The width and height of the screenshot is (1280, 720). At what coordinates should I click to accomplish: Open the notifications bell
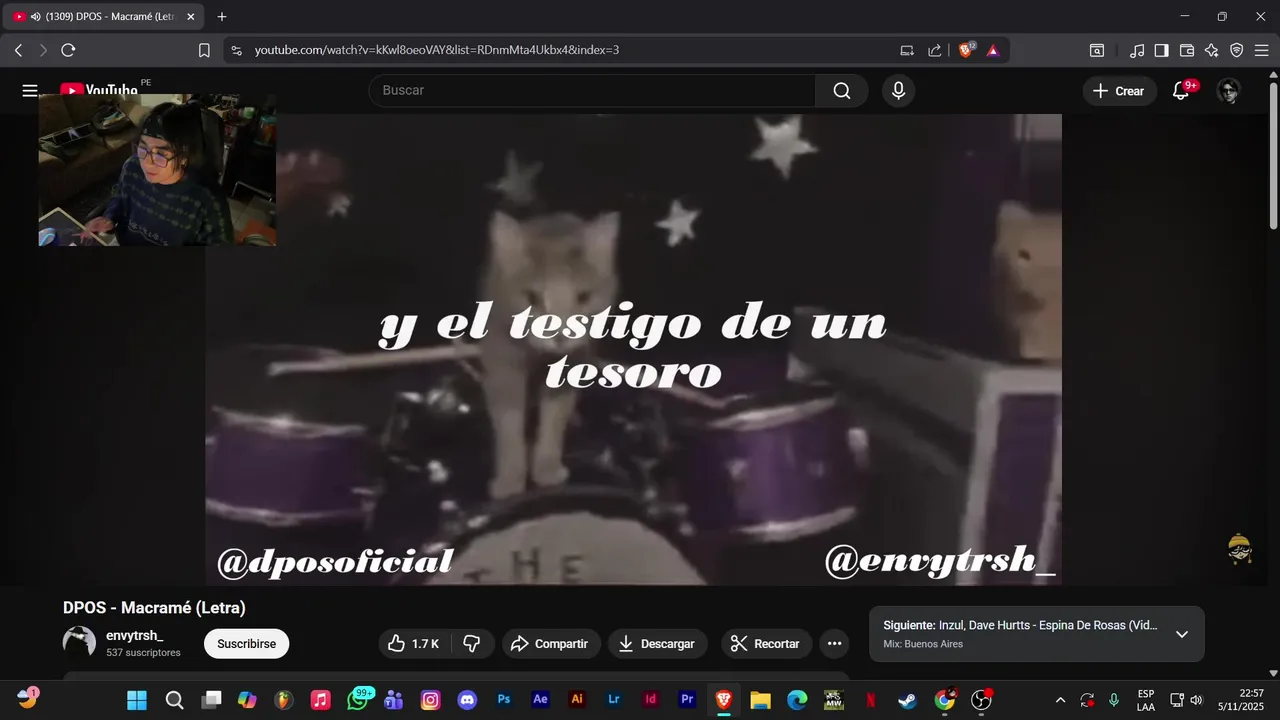[1181, 91]
